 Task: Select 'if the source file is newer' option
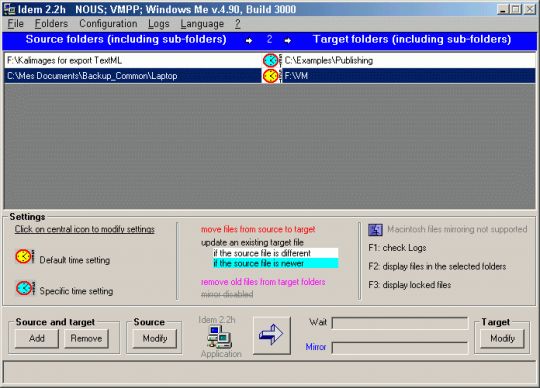pos(276,263)
